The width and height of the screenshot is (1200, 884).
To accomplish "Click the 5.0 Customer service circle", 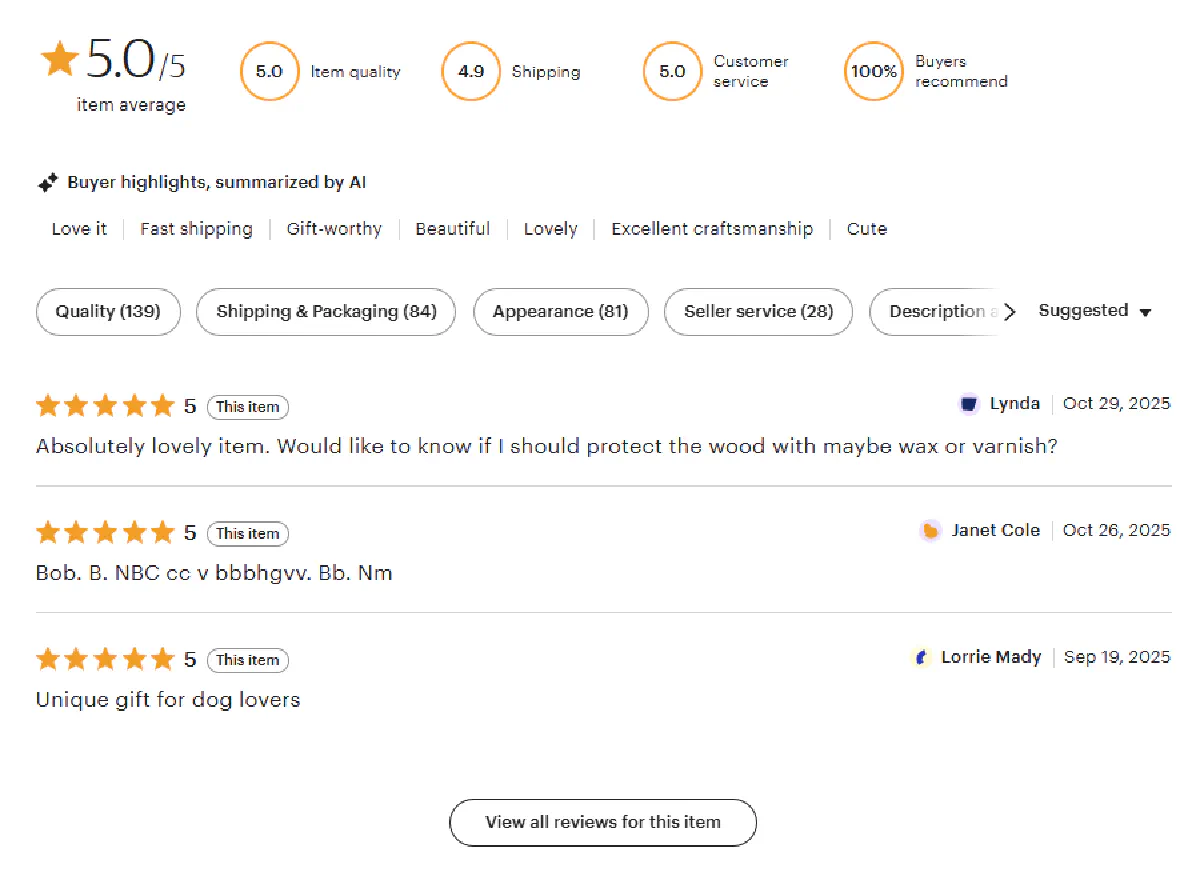I will coord(672,71).
